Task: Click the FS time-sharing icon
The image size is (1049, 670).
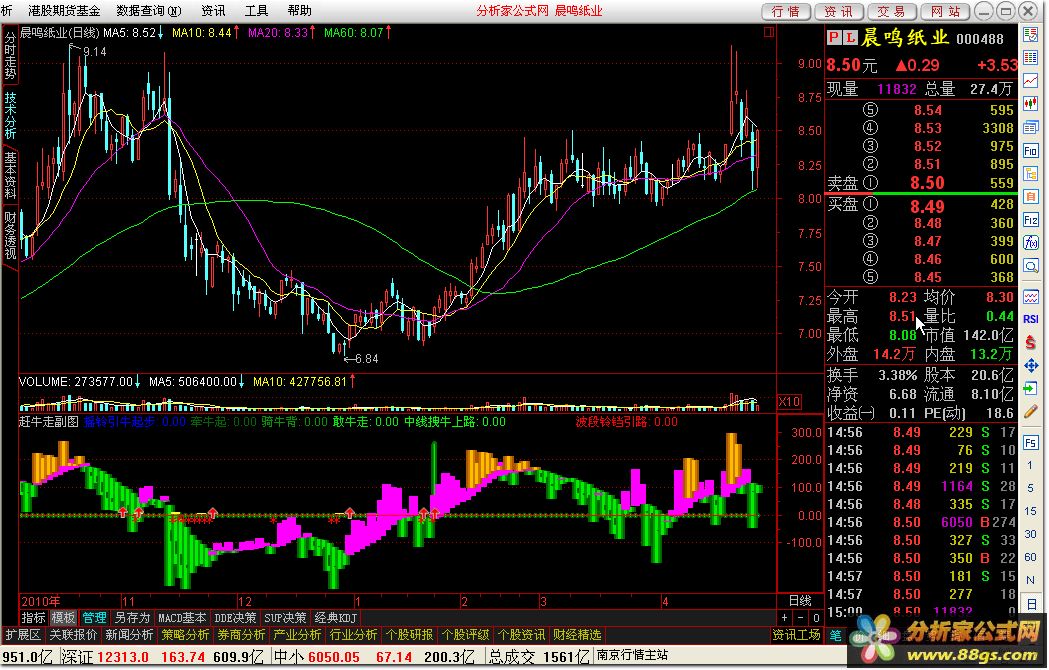Action: pos(1031,443)
